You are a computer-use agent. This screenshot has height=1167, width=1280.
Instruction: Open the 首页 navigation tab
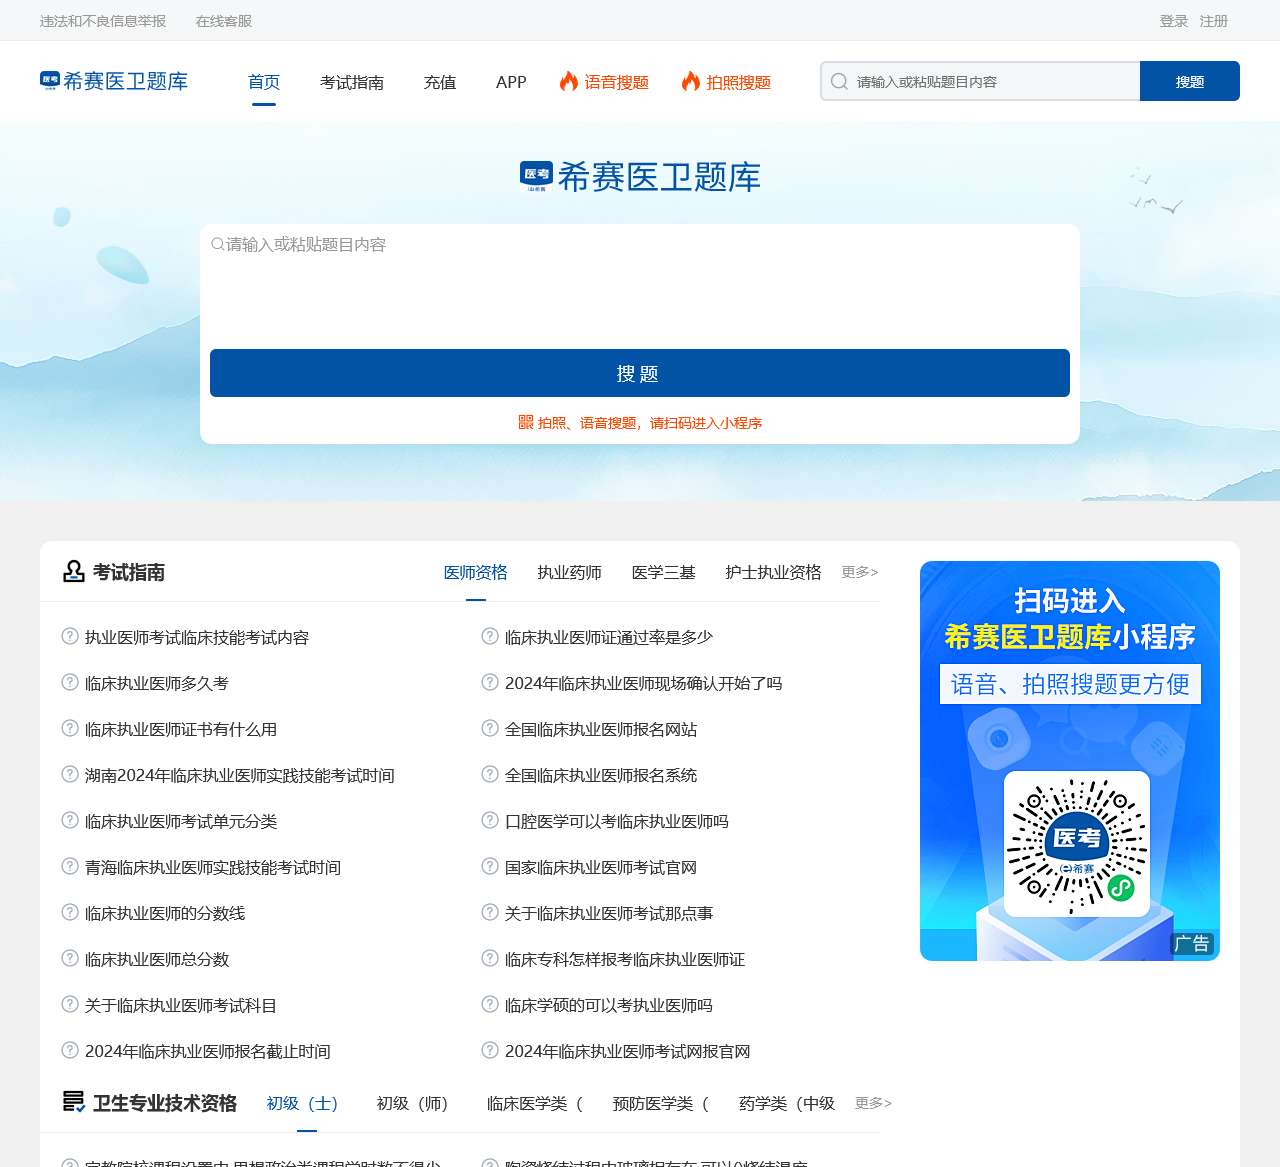[x=264, y=82]
